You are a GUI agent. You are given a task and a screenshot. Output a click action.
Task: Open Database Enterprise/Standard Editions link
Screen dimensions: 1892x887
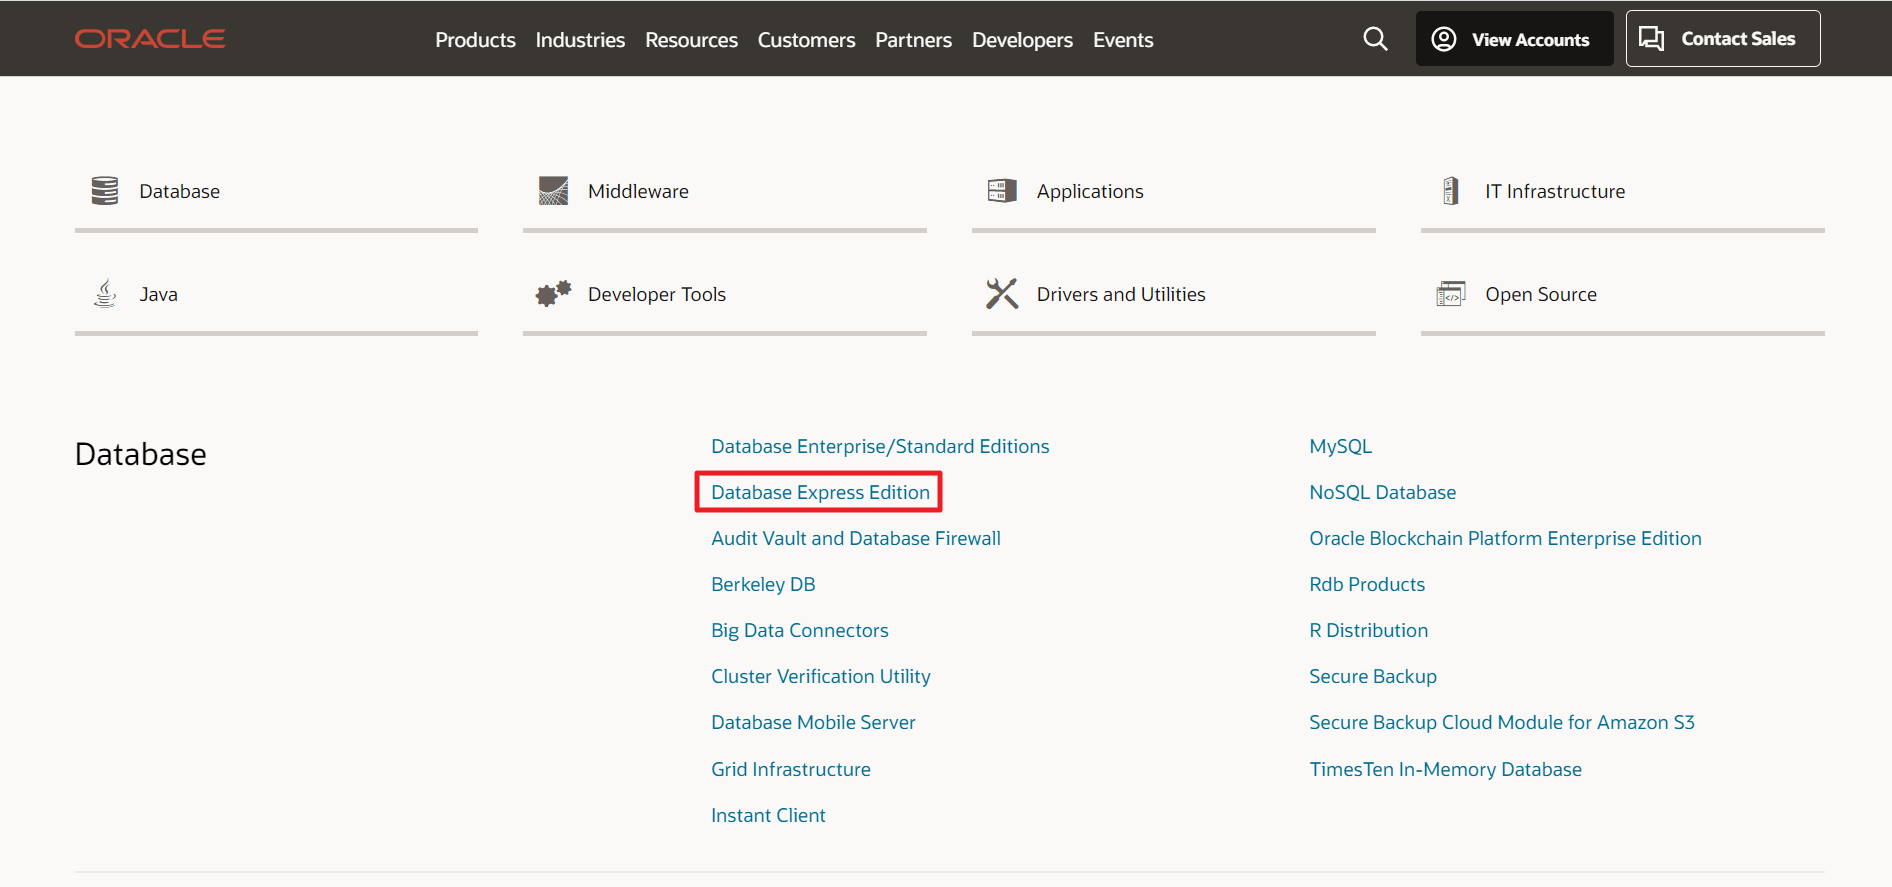(x=880, y=446)
